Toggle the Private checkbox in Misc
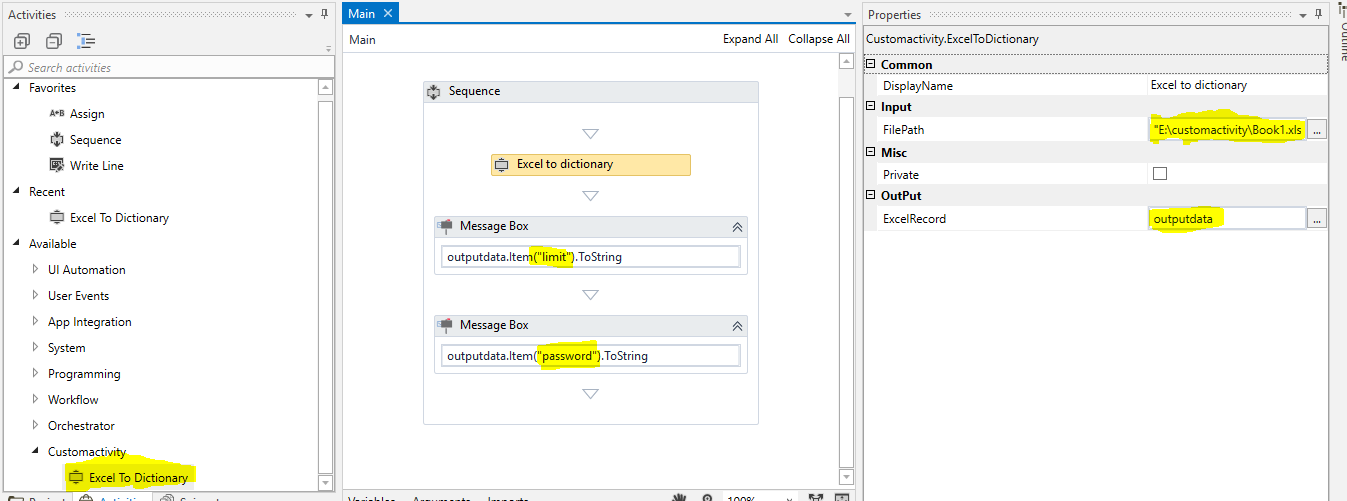 pyautogui.click(x=1160, y=174)
